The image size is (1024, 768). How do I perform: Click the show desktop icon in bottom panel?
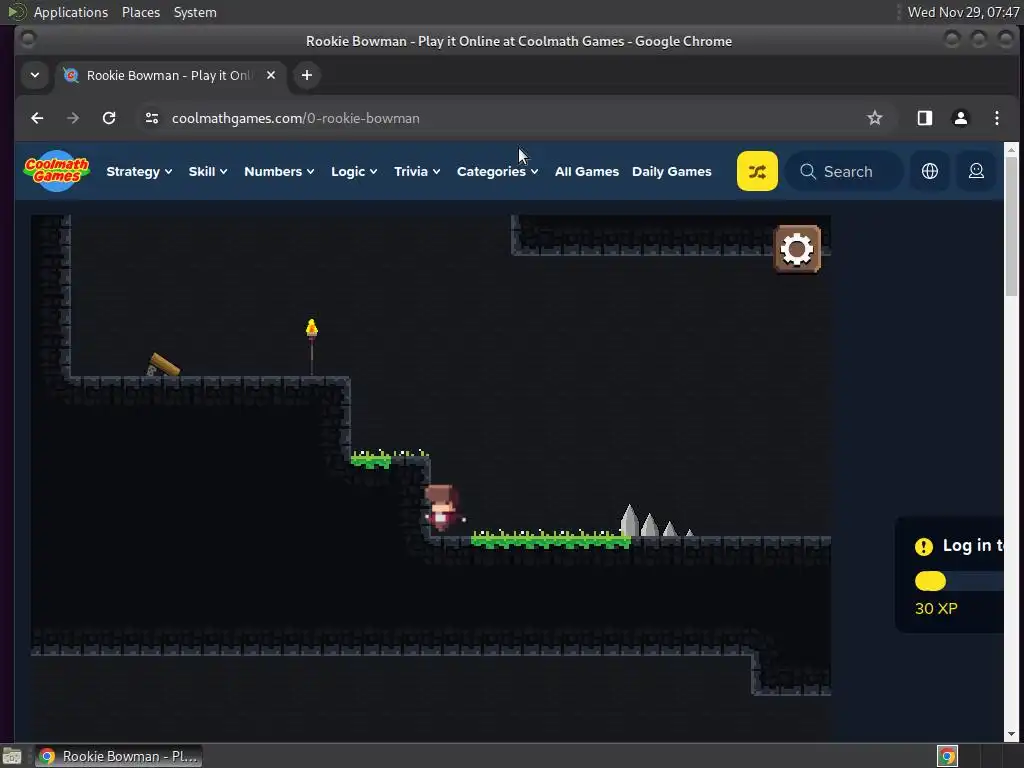(x=12, y=756)
